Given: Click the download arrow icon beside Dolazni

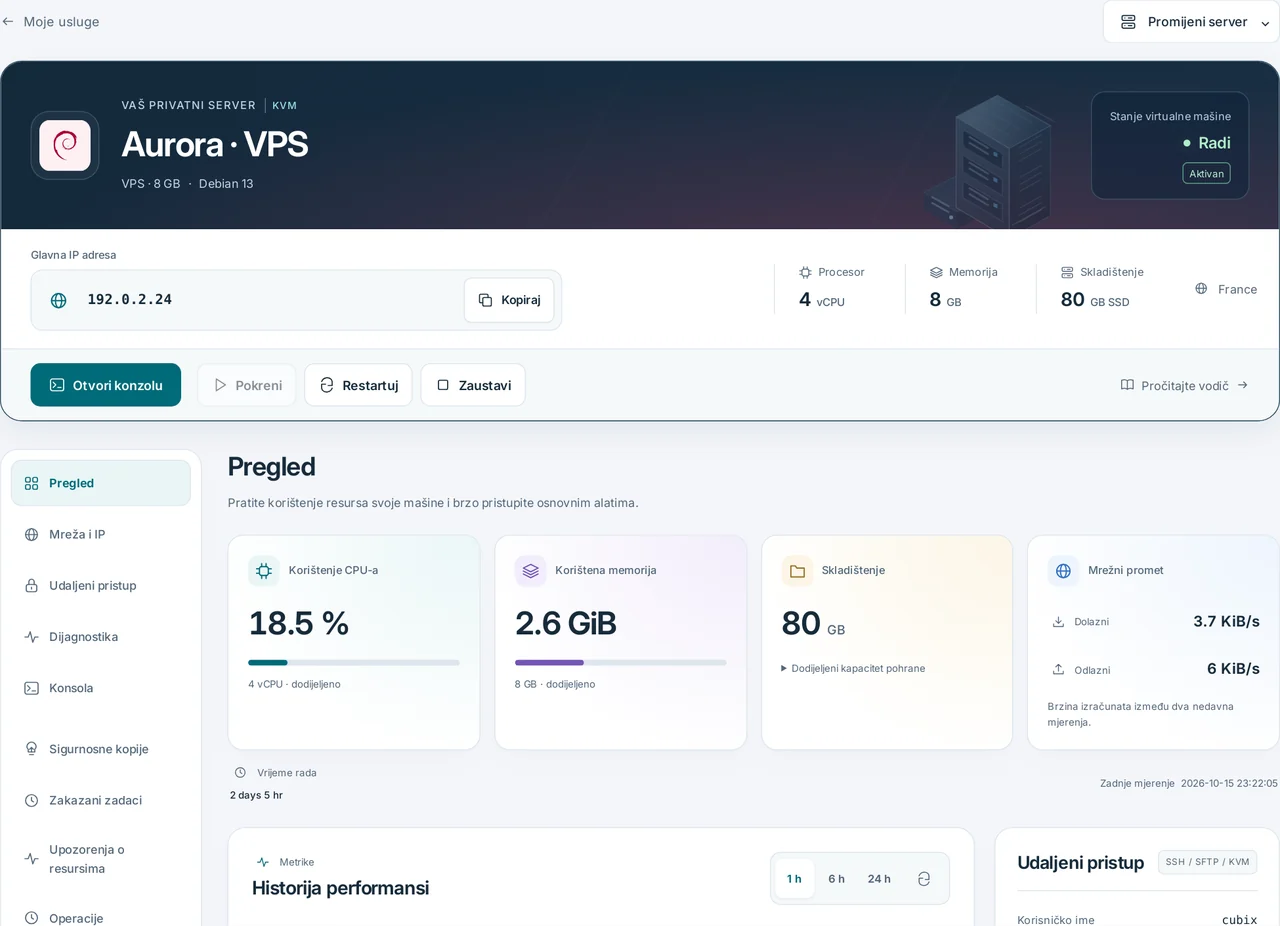Looking at the screenshot, I should pos(1058,622).
